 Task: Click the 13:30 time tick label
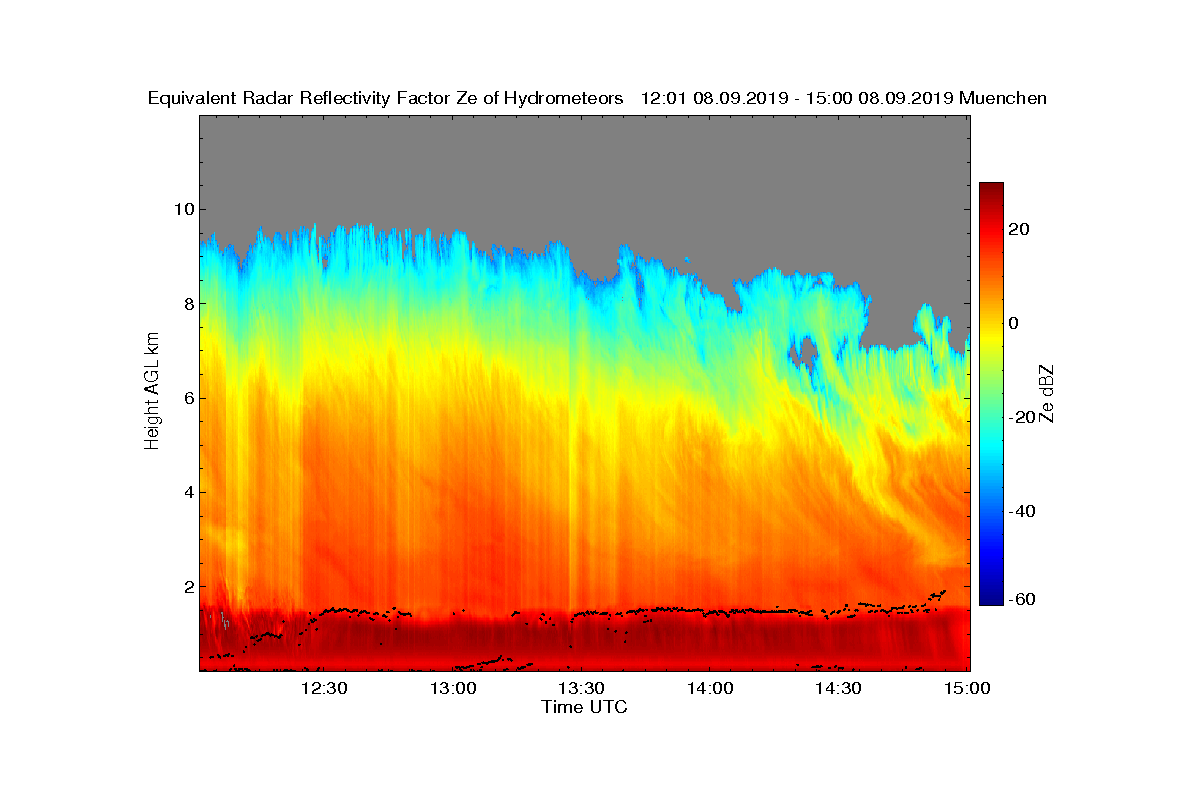581,688
